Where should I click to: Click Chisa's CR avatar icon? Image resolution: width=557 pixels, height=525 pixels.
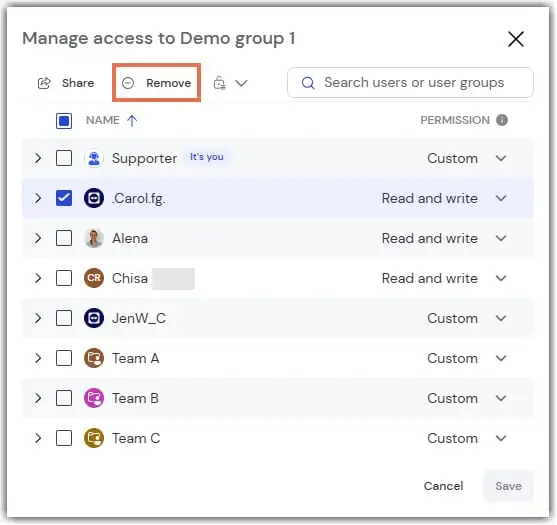coord(94,278)
